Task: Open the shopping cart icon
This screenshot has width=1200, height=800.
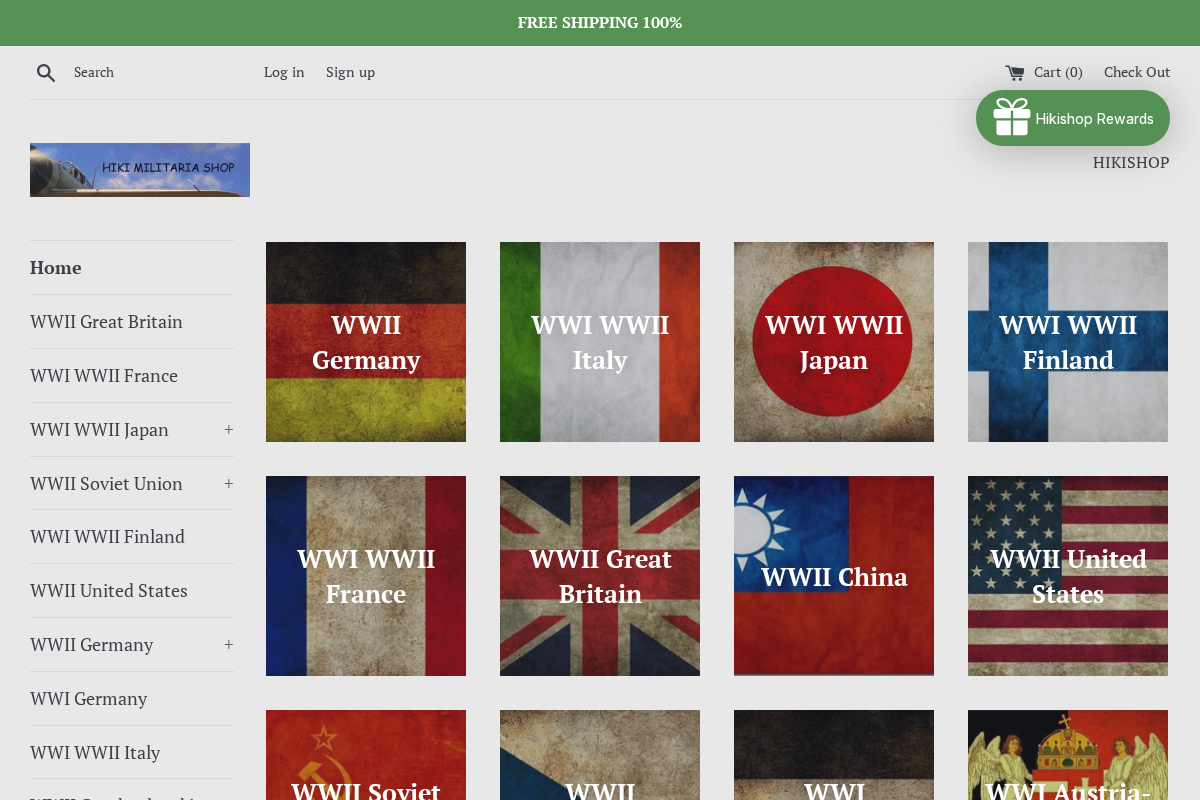Action: click(1014, 72)
